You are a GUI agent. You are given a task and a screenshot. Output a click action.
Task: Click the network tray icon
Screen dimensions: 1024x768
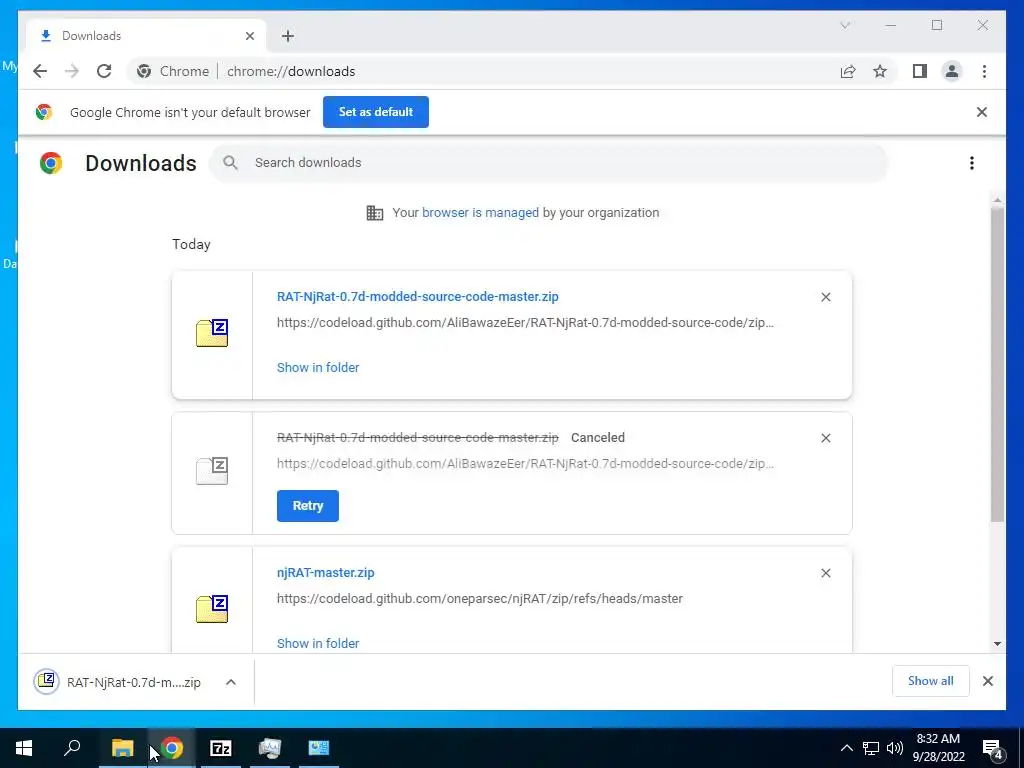point(871,748)
